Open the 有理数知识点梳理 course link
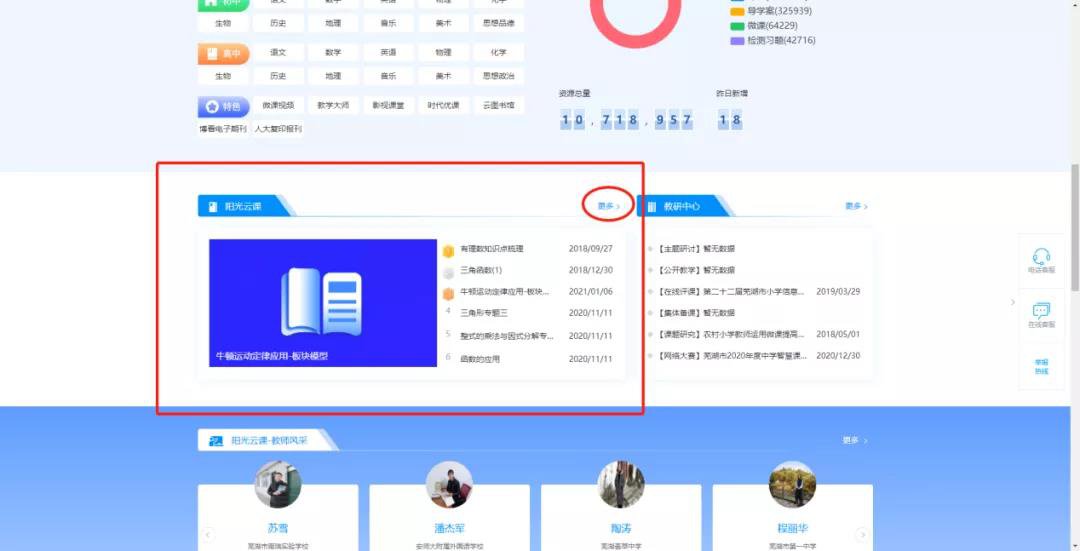1080x551 pixels. pyautogui.click(x=492, y=249)
